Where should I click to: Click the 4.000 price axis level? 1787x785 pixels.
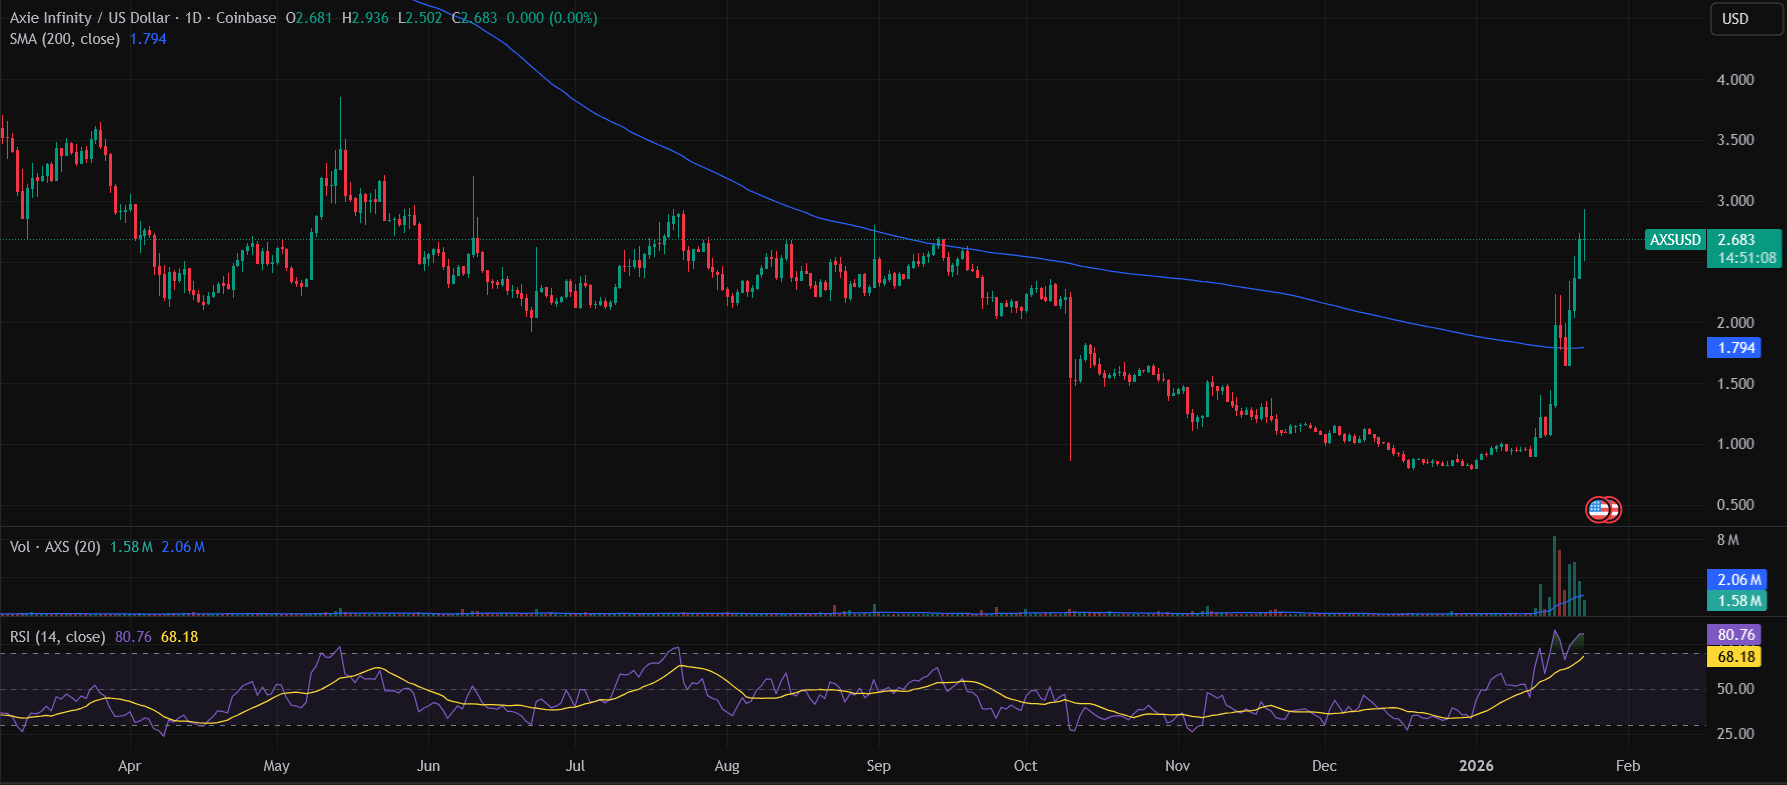[x=1735, y=80]
